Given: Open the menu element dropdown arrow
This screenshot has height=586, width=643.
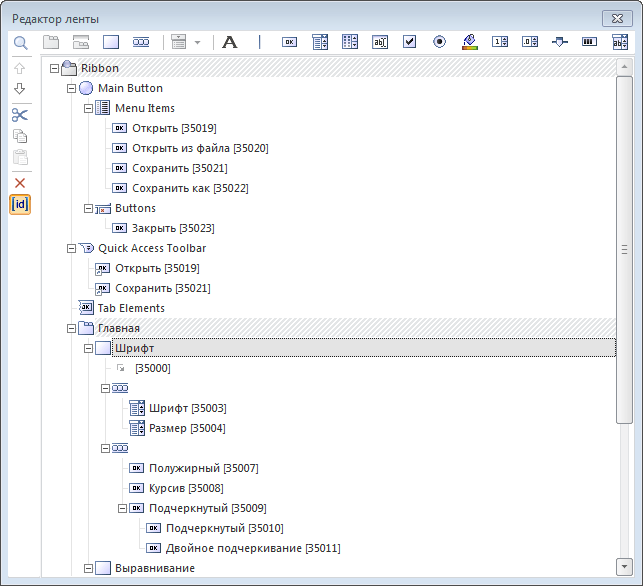Looking at the screenshot, I should click(198, 42).
